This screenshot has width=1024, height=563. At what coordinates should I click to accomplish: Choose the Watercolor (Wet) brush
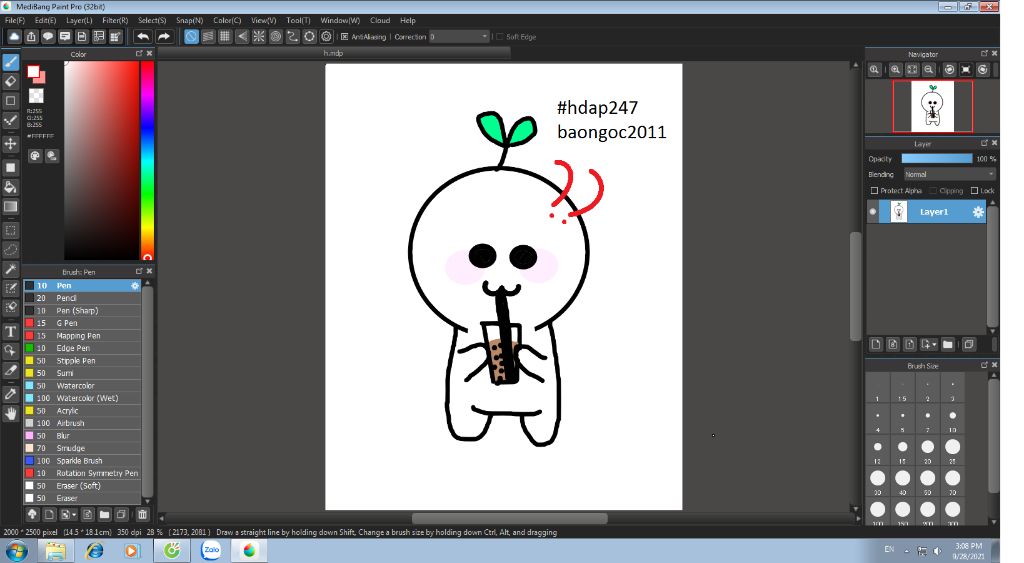[x=82, y=398]
